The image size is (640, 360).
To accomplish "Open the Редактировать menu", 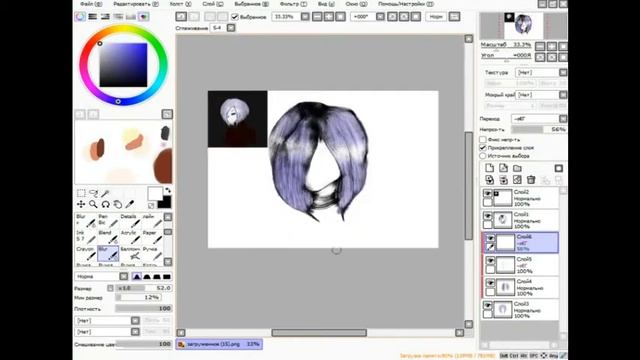I will point(136,4).
